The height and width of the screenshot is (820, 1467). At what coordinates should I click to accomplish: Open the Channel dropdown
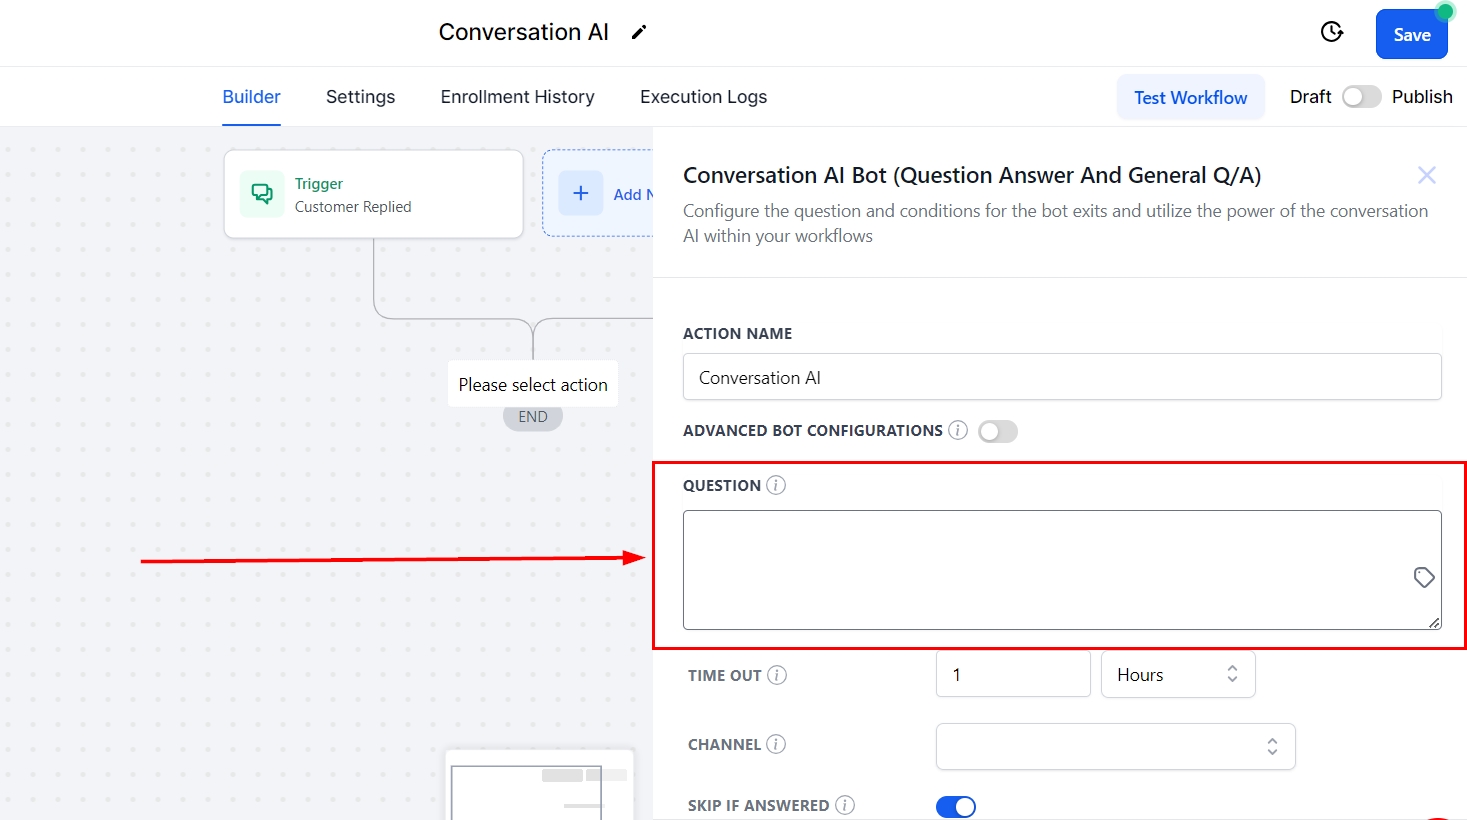coord(1115,746)
